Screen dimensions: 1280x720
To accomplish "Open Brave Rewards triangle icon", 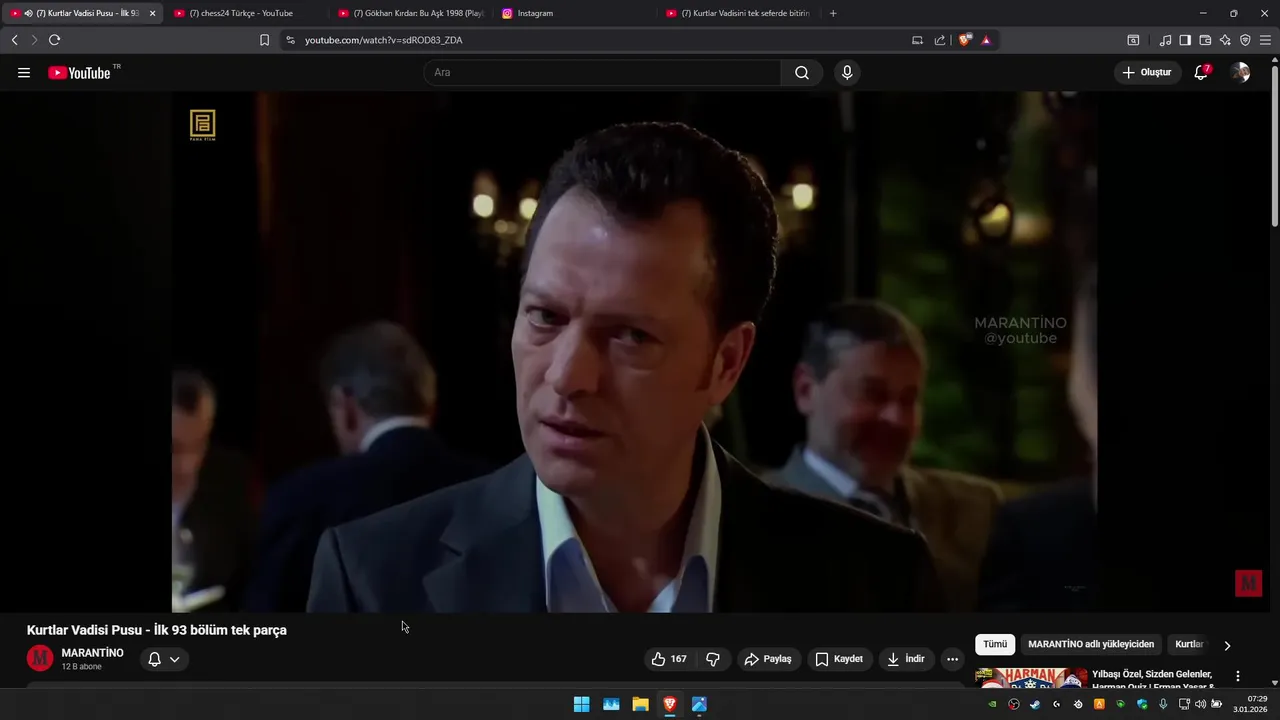I will pyautogui.click(x=986, y=40).
